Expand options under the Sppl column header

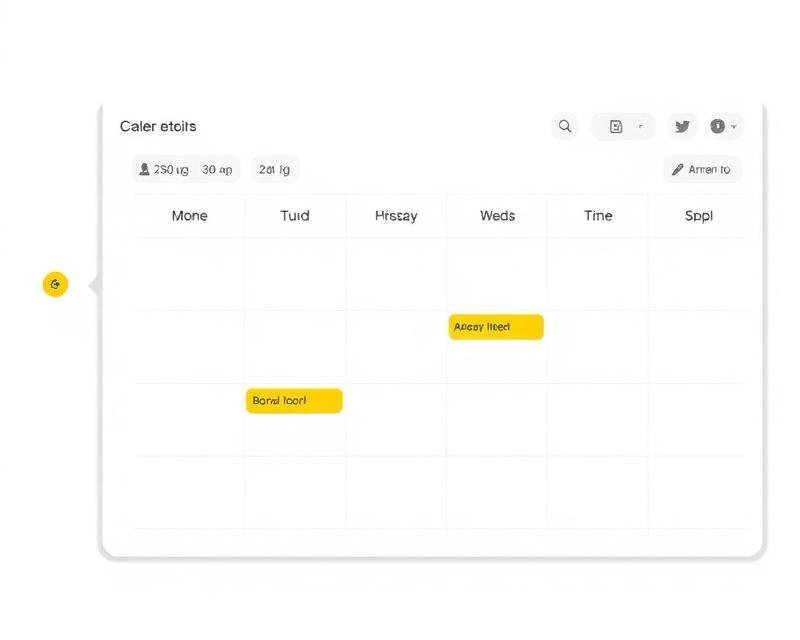point(699,215)
